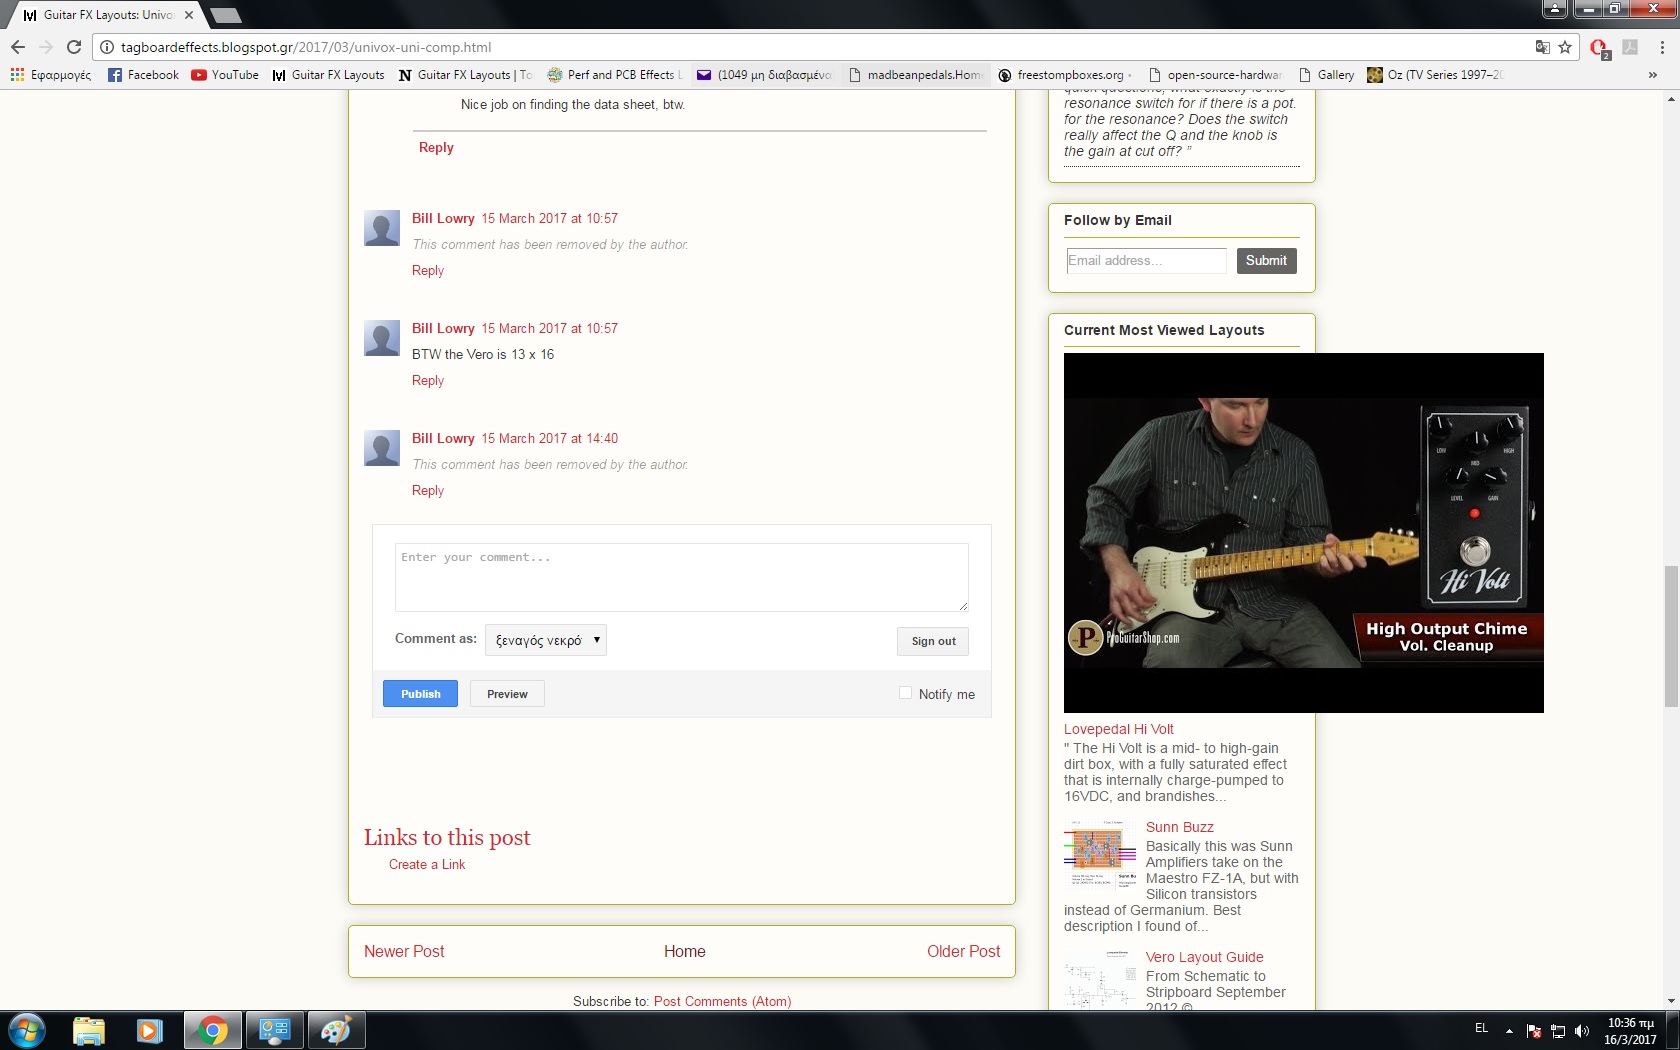
Task: Click the browser reload page icon
Action: (74, 47)
